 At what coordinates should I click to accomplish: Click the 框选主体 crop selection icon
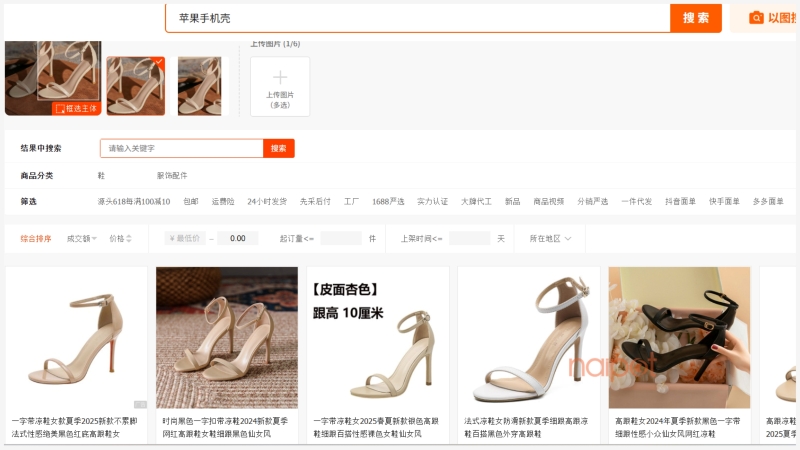60,108
